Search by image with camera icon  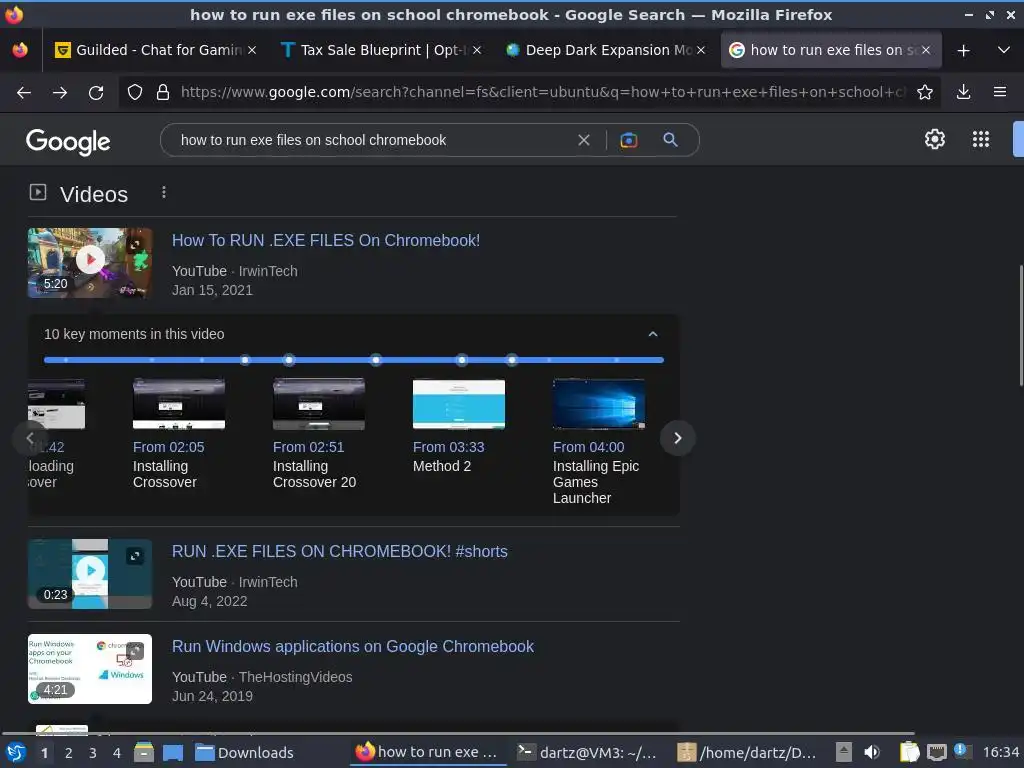(628, 140)
